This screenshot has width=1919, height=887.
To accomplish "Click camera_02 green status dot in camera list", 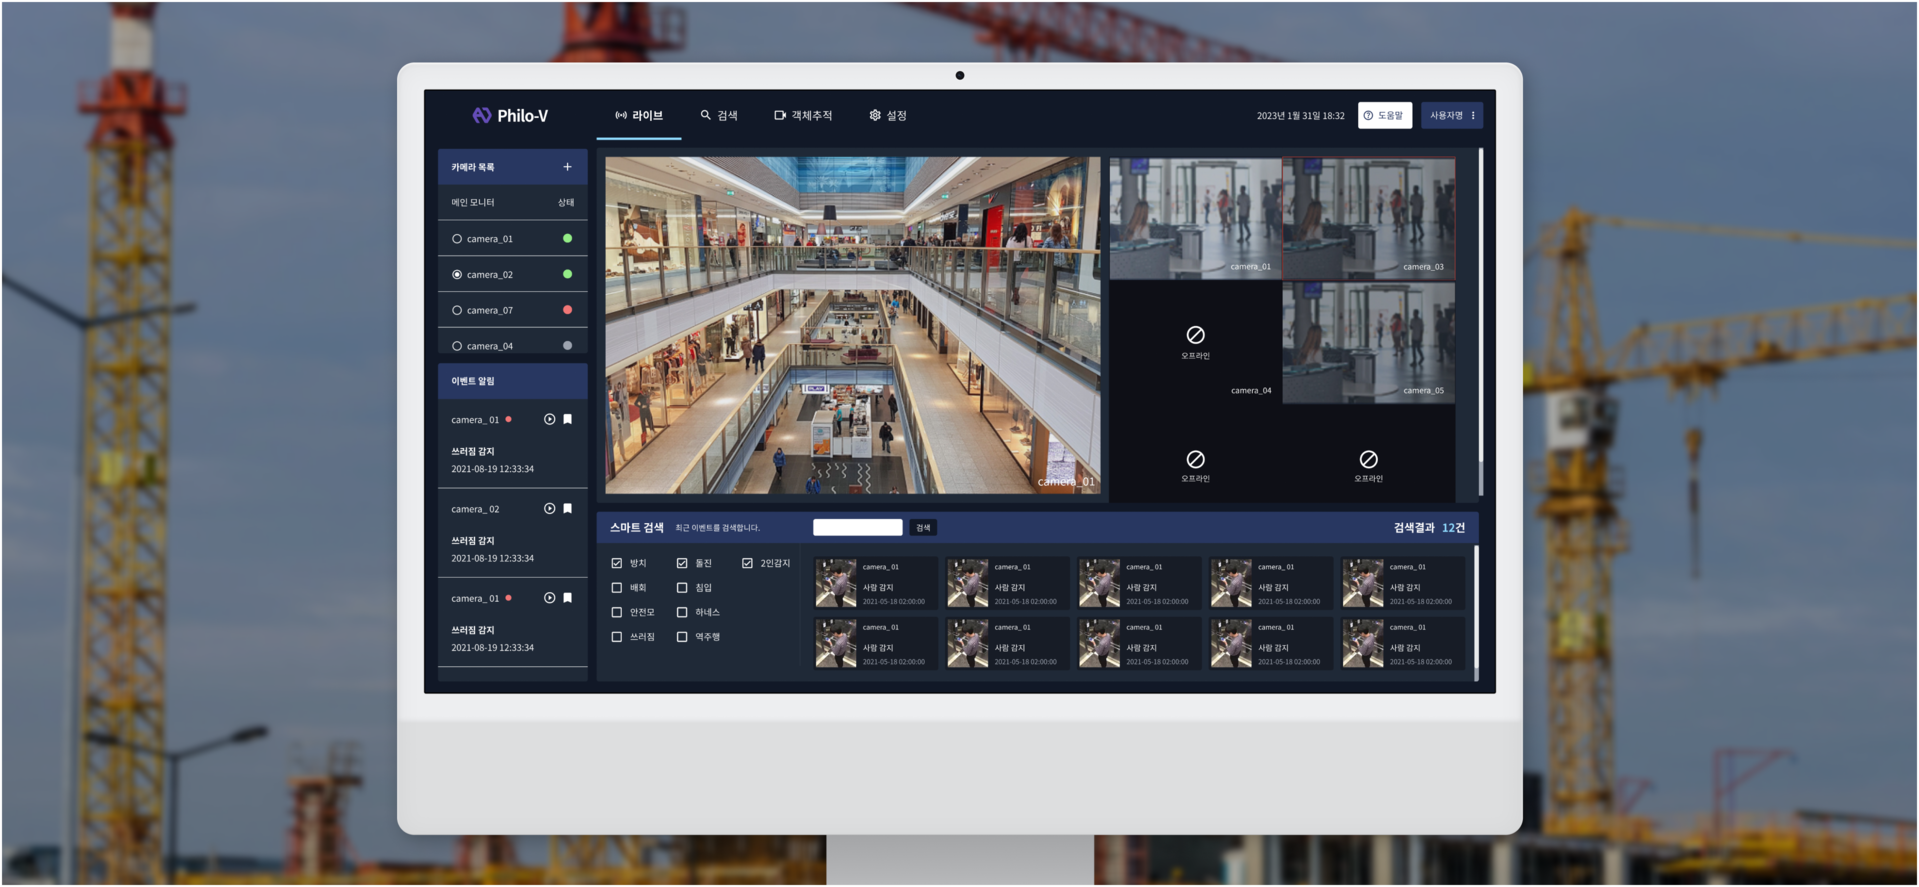I will 567,274.
